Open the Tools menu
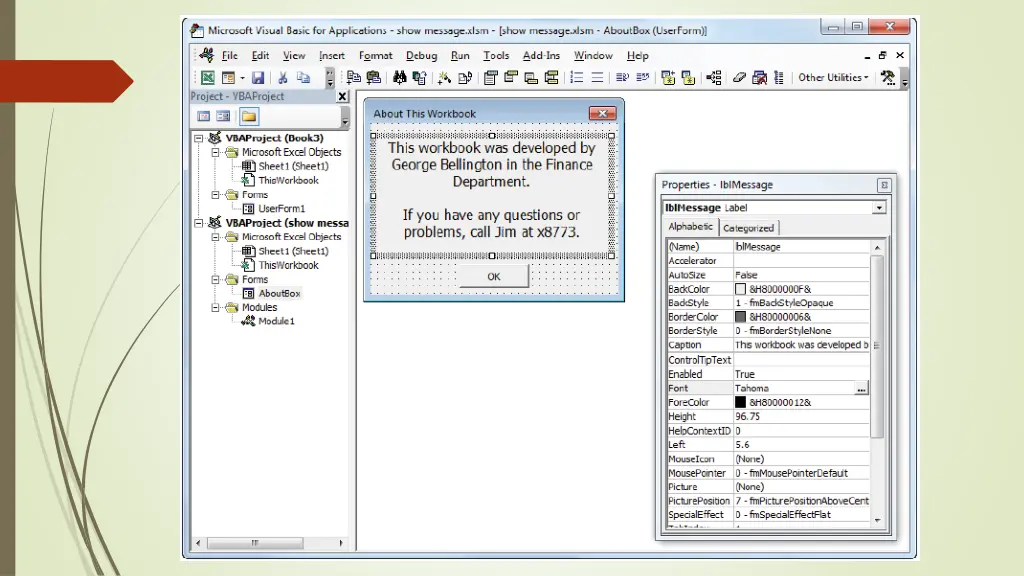The height and width of the screenshot is (576, 1024). coord(496,56)
